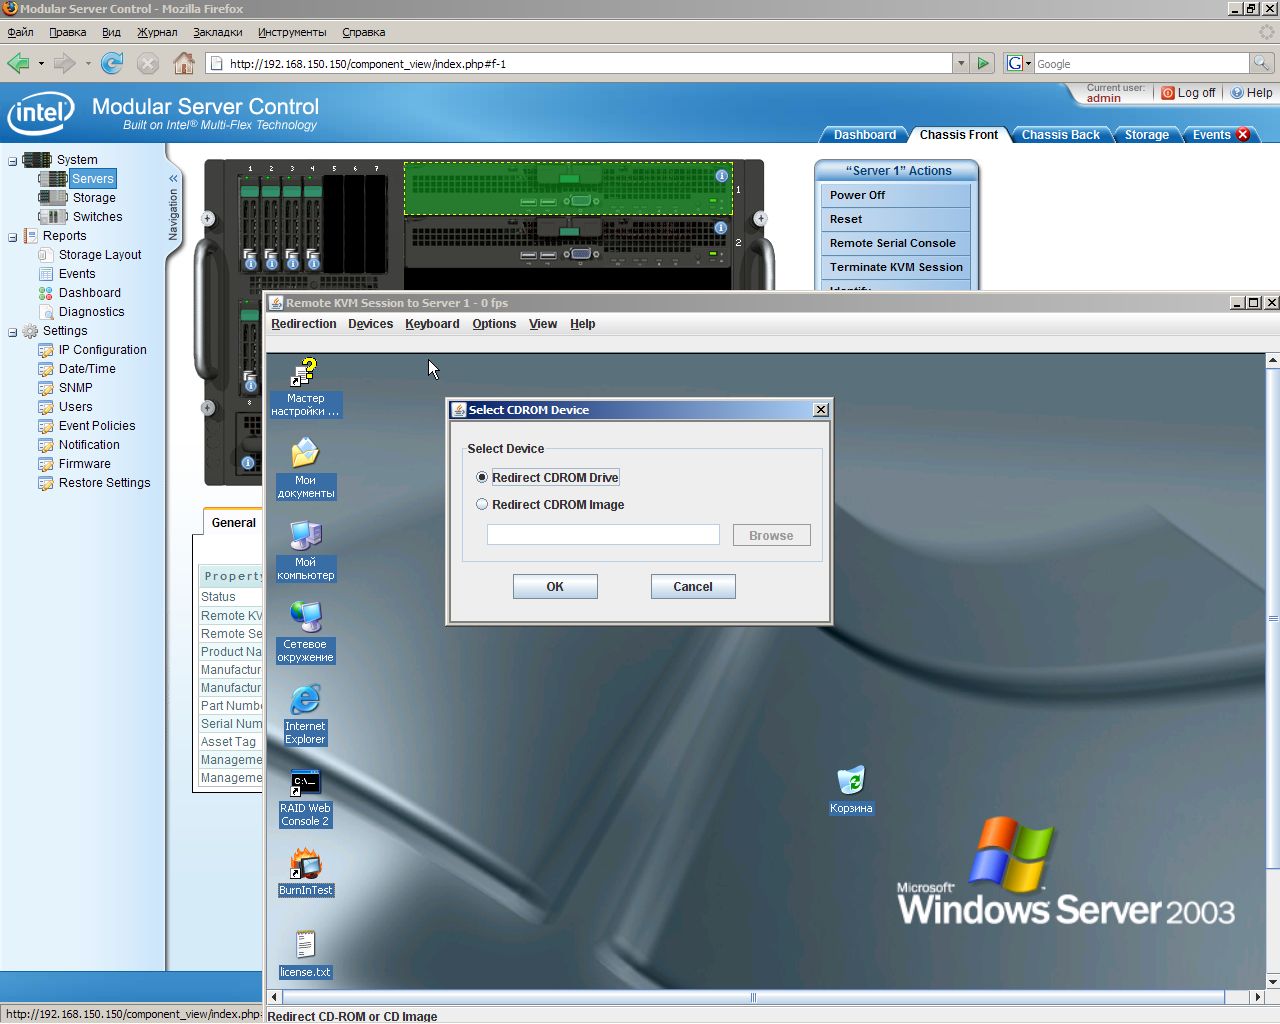Collapse the System tree node
The height and width of the screenshot is (1024, 1280).
coord(13,160)
